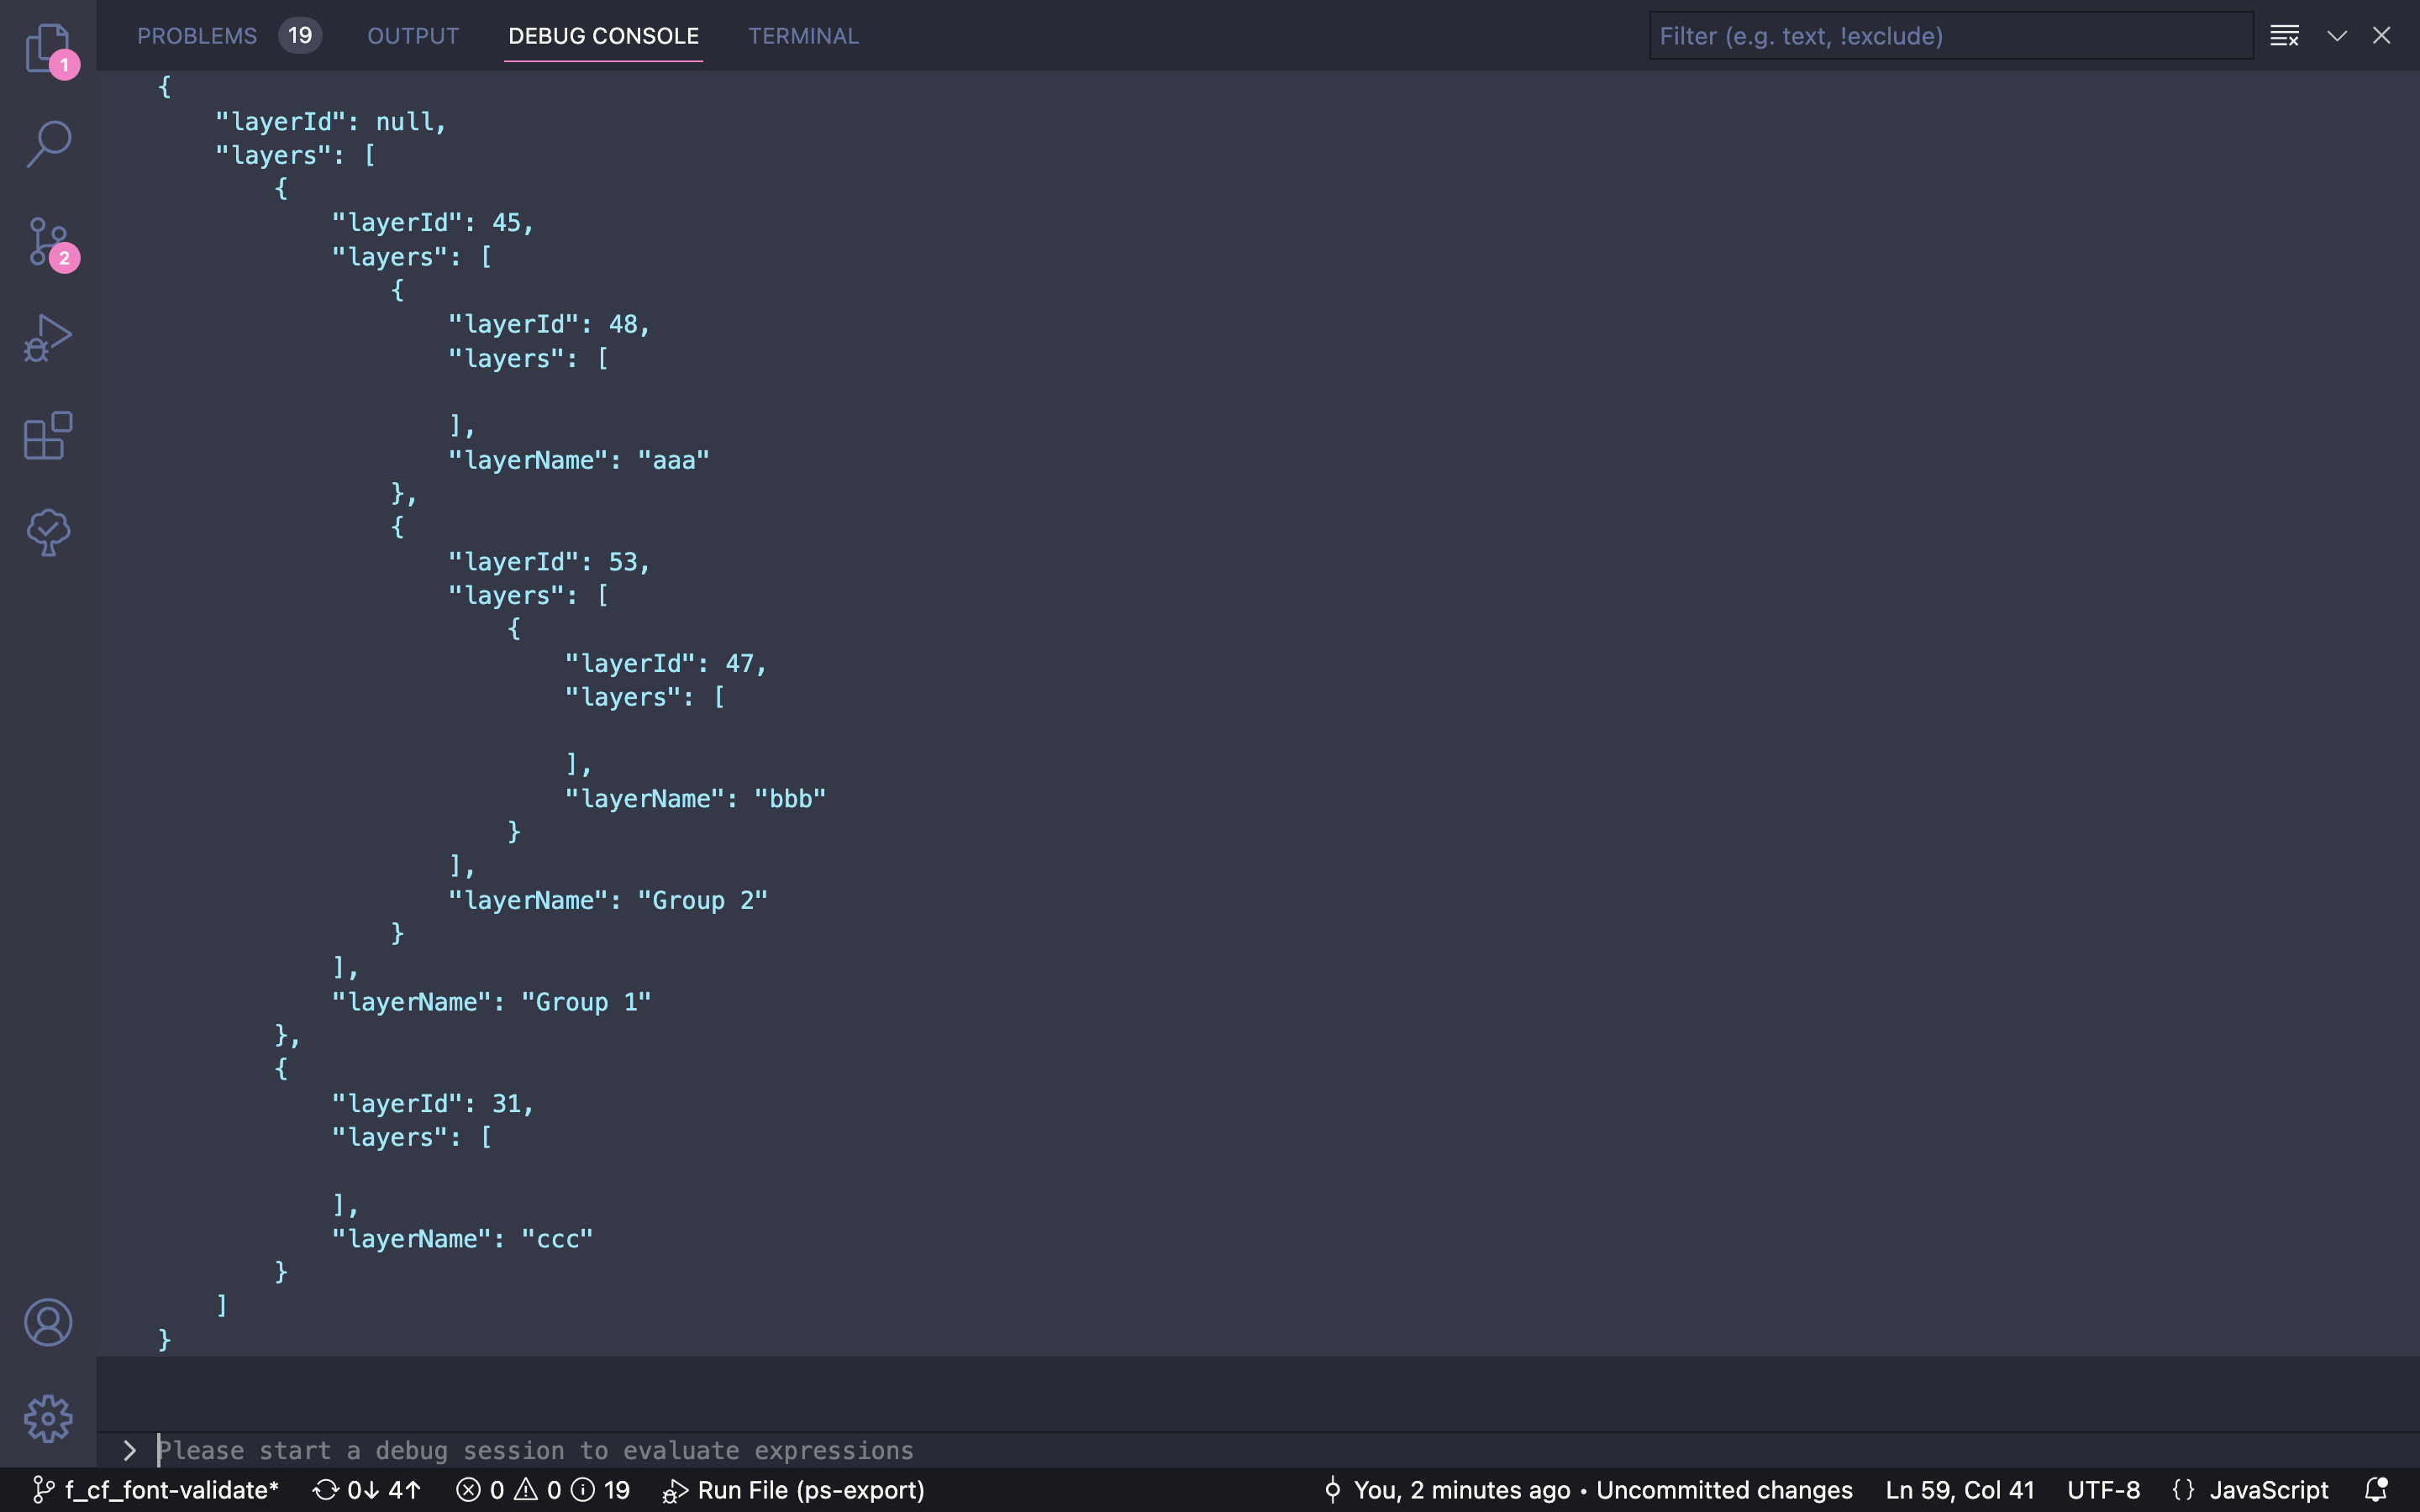Sync changes with remote repository

point(366,1489)
